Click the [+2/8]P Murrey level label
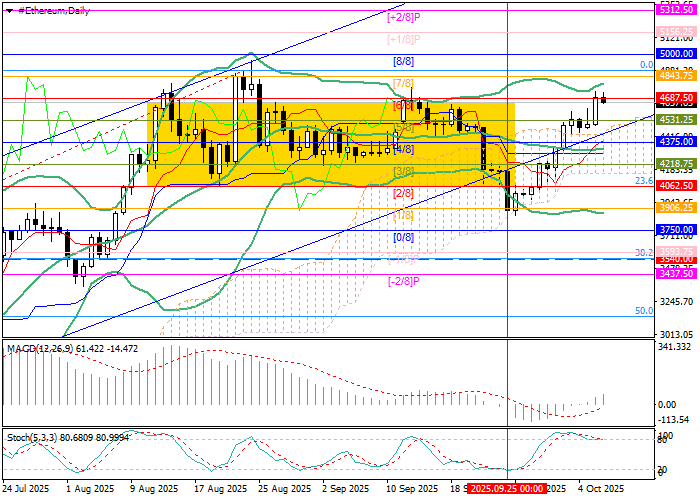Viewport: 700px width, 500px height. tap(402, 17)
